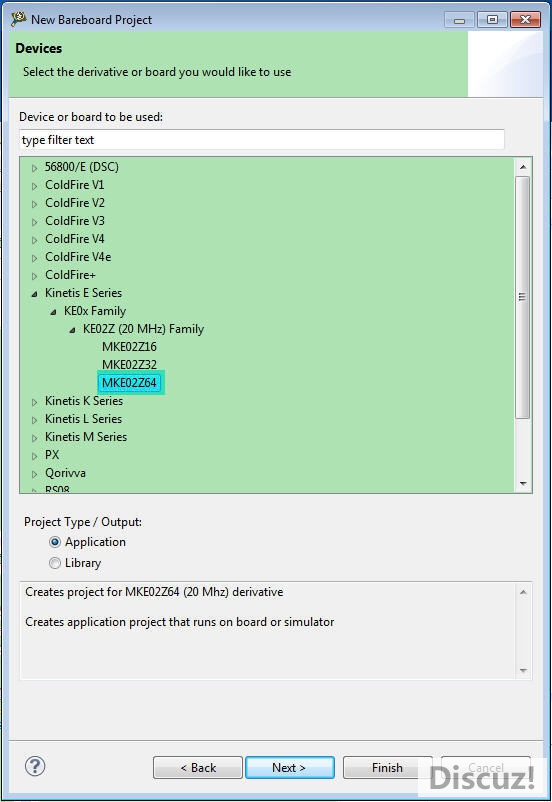Select the KE0x Family label
The width and height of the screenshot is (552, 802).
click(95, 311)
